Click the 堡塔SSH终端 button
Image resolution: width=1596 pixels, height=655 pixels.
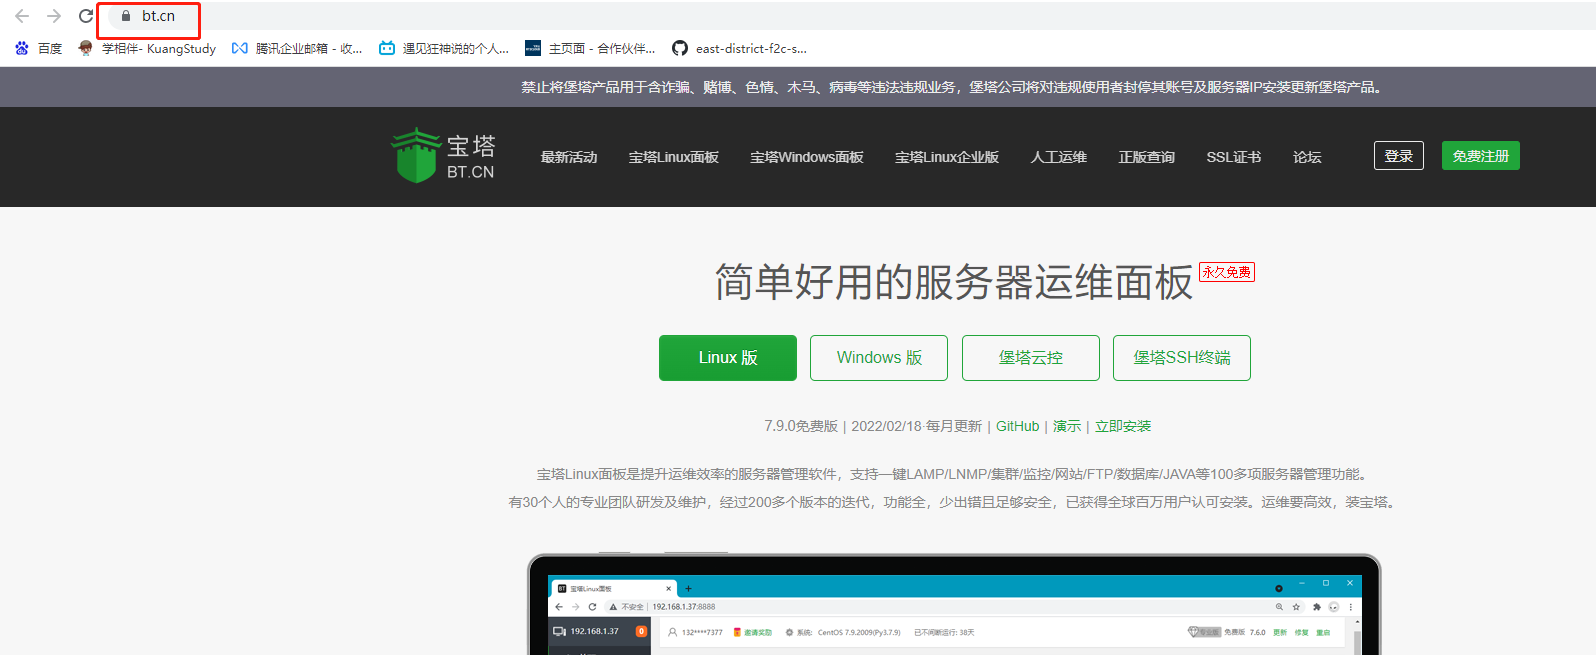click(1182, 358)
